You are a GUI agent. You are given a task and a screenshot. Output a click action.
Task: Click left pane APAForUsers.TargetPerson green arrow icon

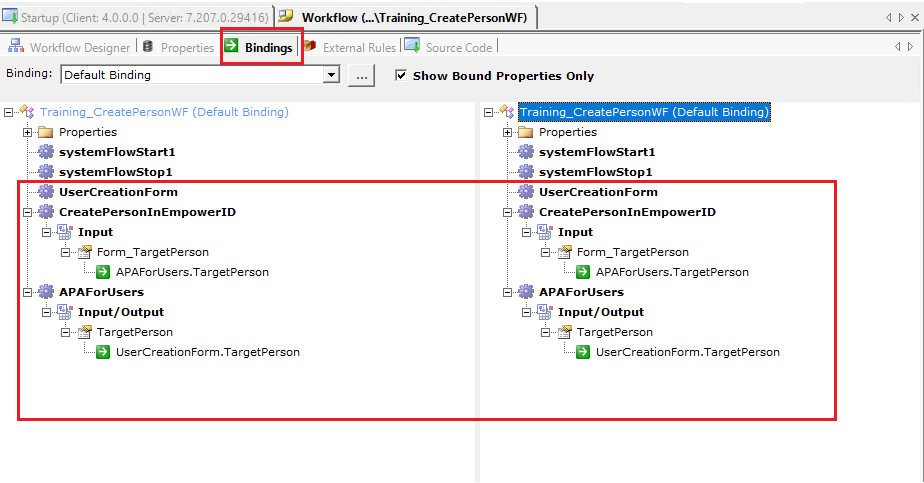pos(103,272)
